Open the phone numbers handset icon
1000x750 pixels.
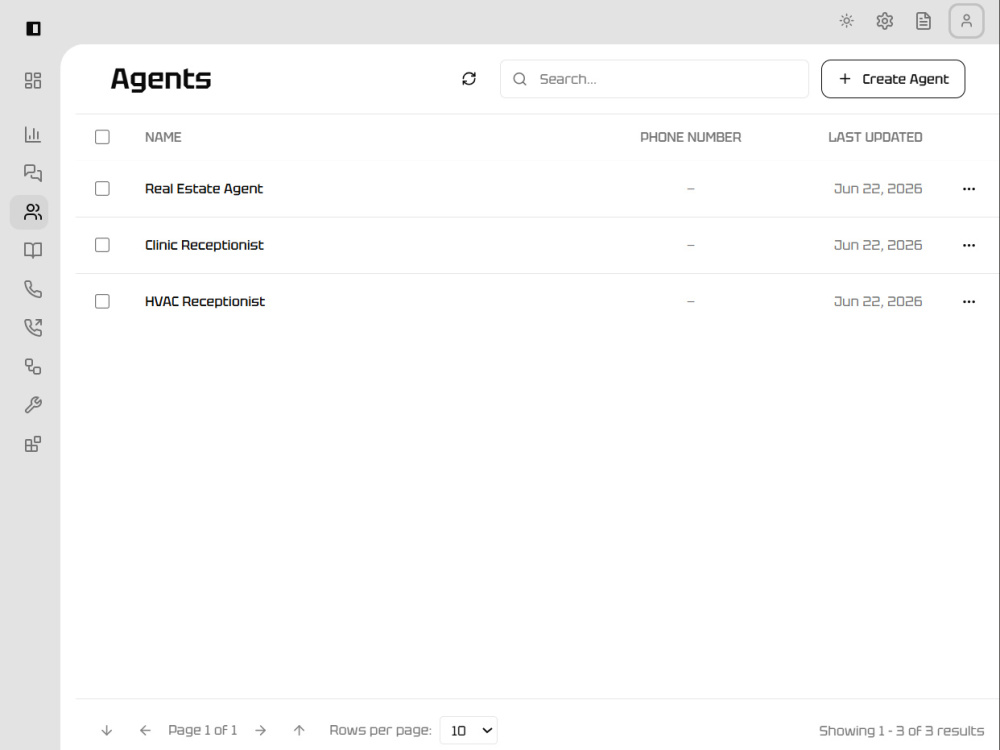point(33,289)
